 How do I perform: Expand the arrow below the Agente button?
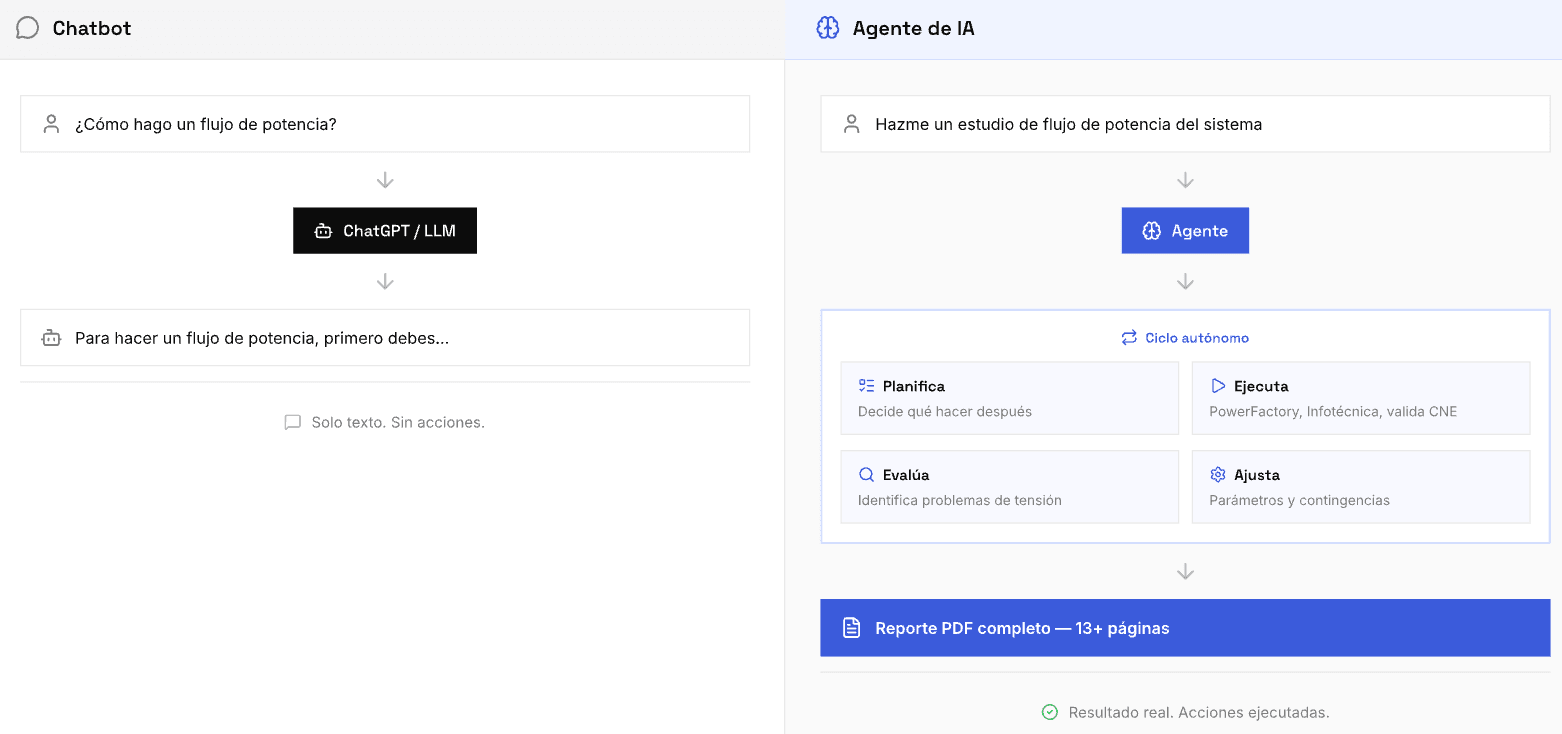1185,281
